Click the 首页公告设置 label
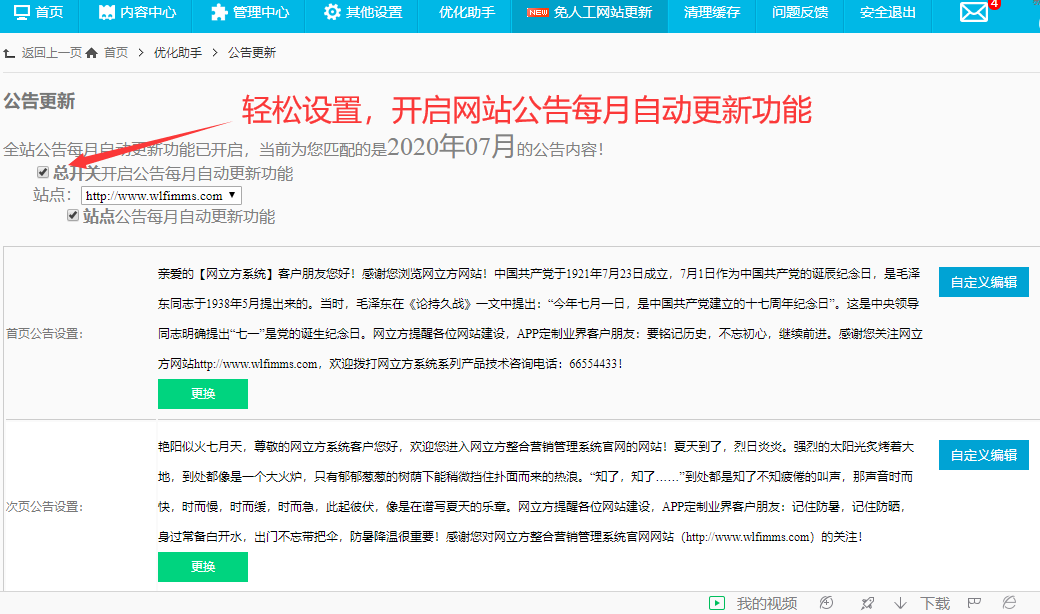This screenshot has height=614, width=1040. [x=44, y=334]
